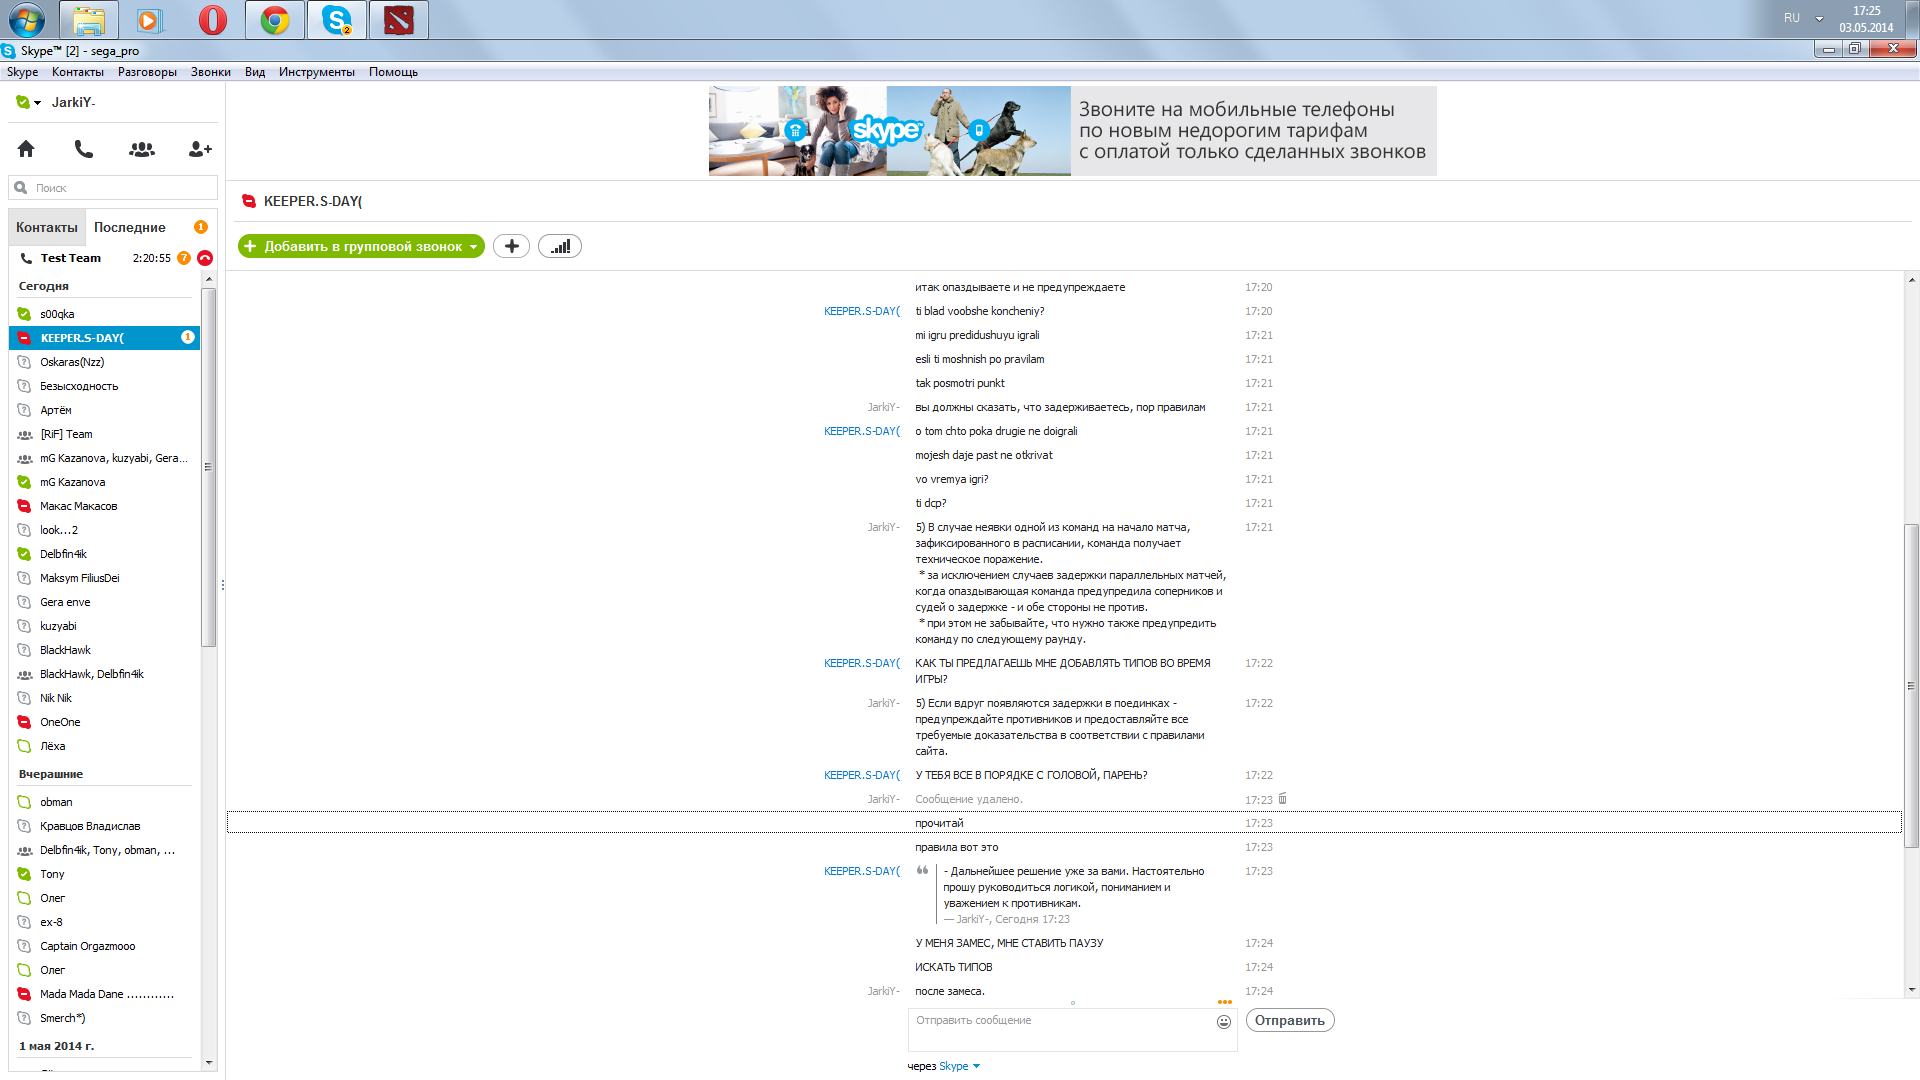1920x1080 pixels.
Task: Select KEEPER.S-DAY( conversation in list
Action: 104,338
